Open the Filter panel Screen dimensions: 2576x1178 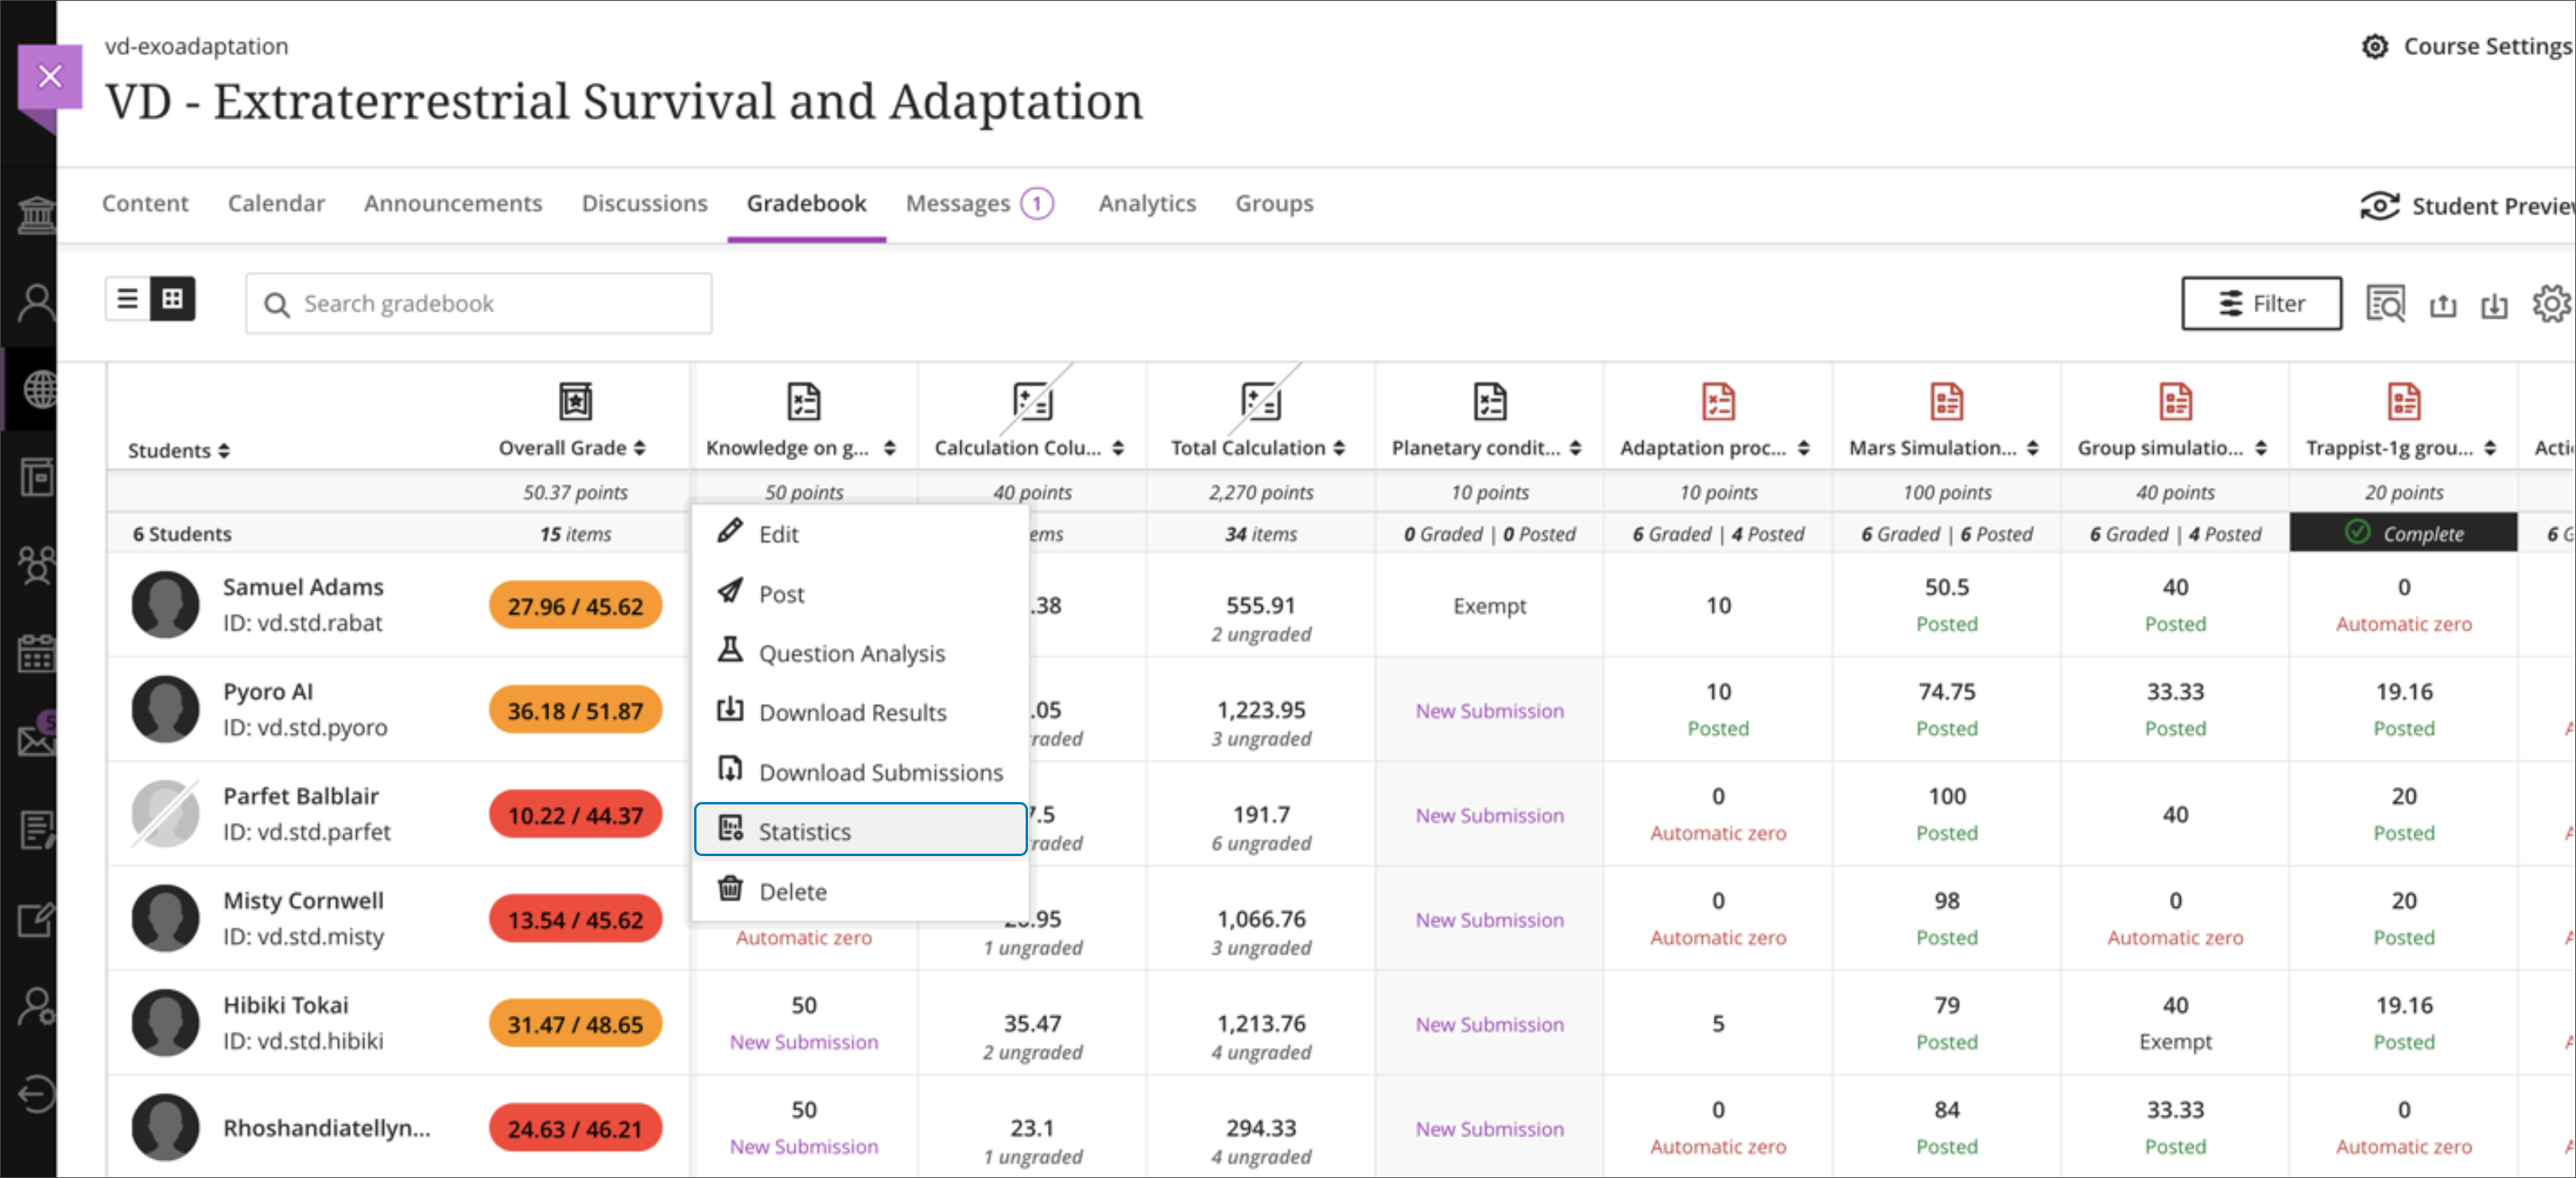pyautogui.click(x=2261, y=303)
